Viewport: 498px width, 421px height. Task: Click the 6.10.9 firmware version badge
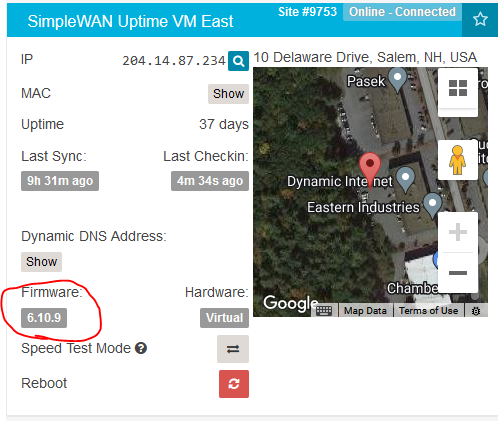click(x=44, y=318)
